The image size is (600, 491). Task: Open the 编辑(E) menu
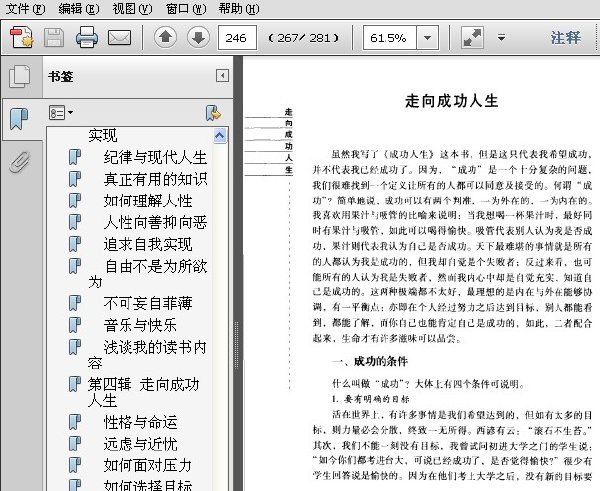79,8
